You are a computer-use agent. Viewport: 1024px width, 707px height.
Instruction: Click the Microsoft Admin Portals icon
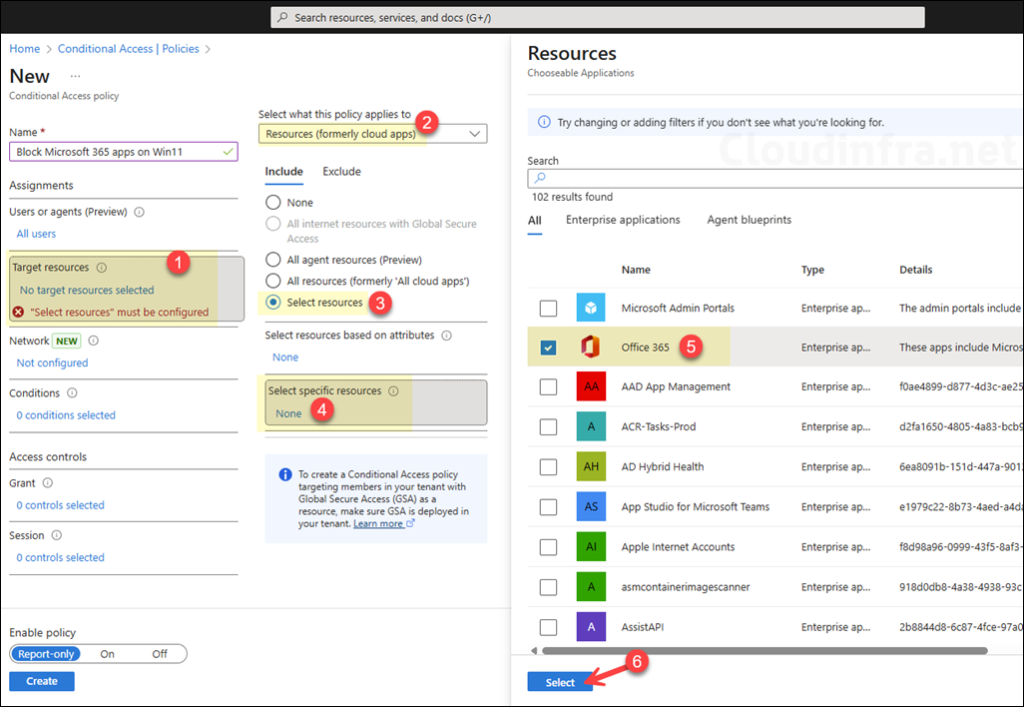[x=591, y=307]
